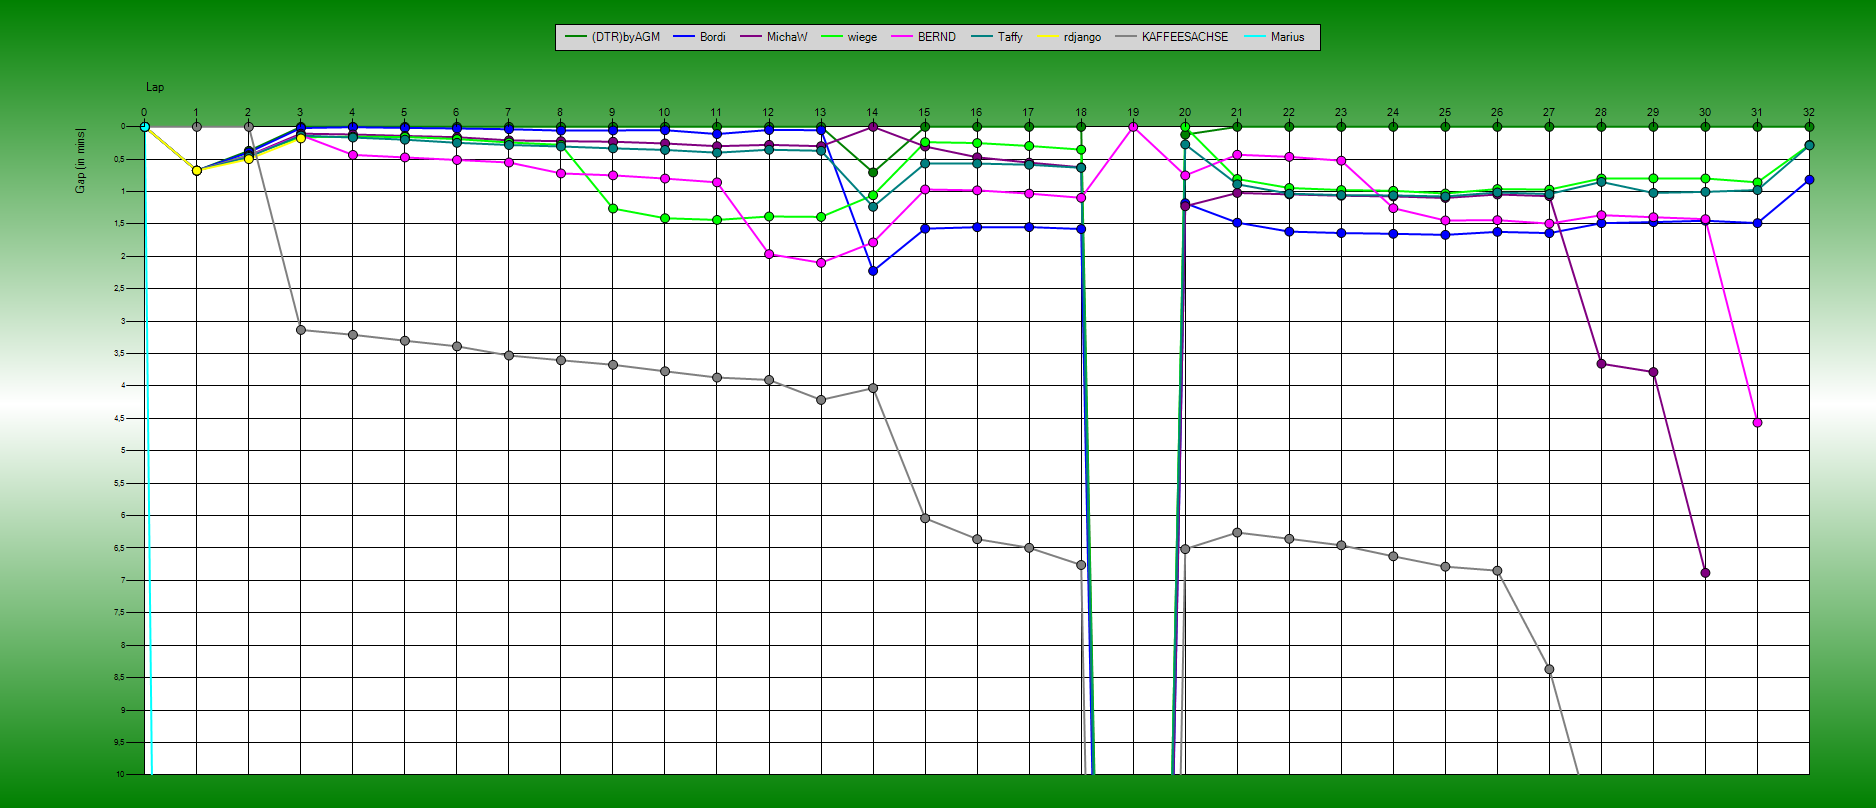Click Marius cyan marker at lap 0
Image resolution: width=1876 pixels, height=808 pixels.
[145, 127]
